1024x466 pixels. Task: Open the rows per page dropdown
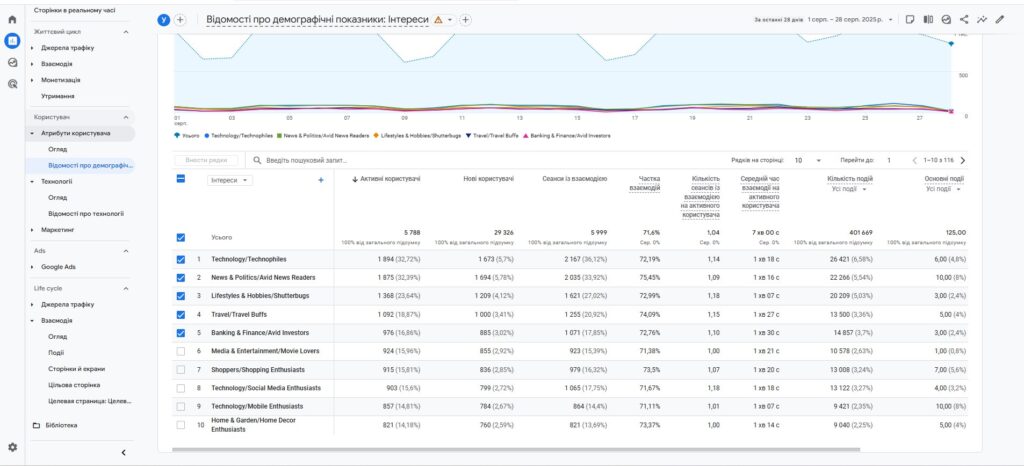coord(807,160)
